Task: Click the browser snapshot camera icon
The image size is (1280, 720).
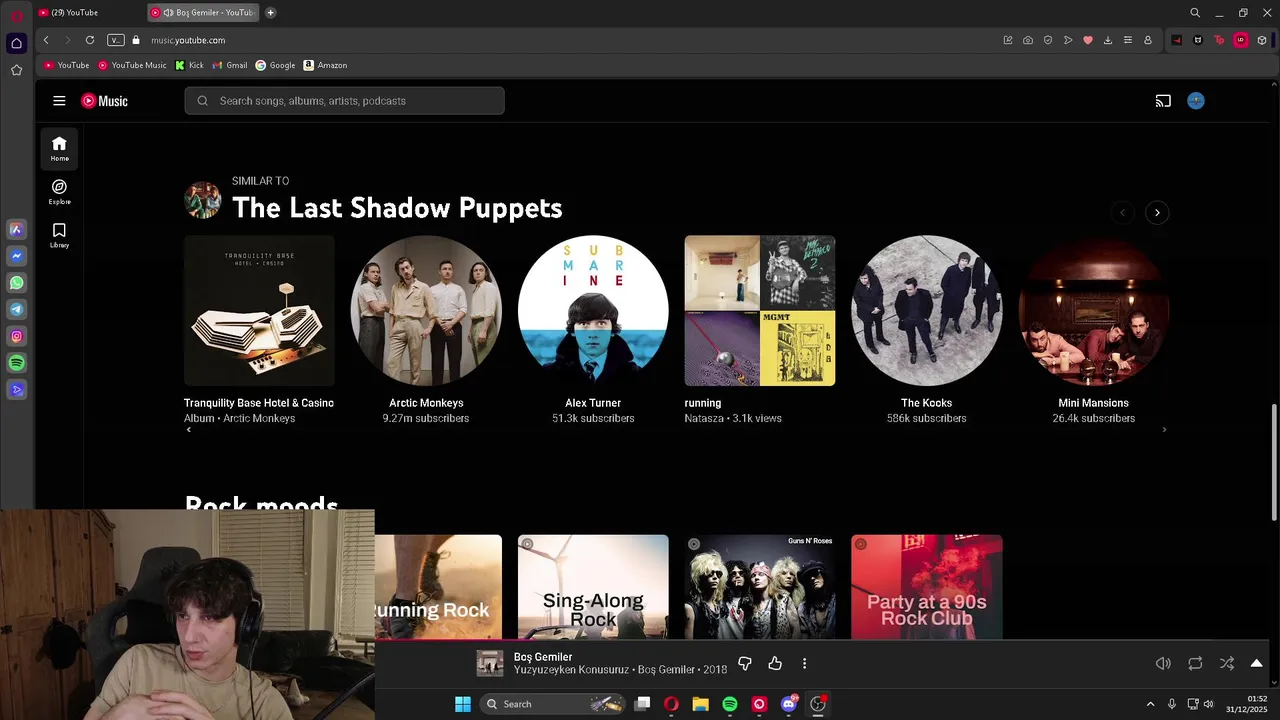Action: 1028,40
